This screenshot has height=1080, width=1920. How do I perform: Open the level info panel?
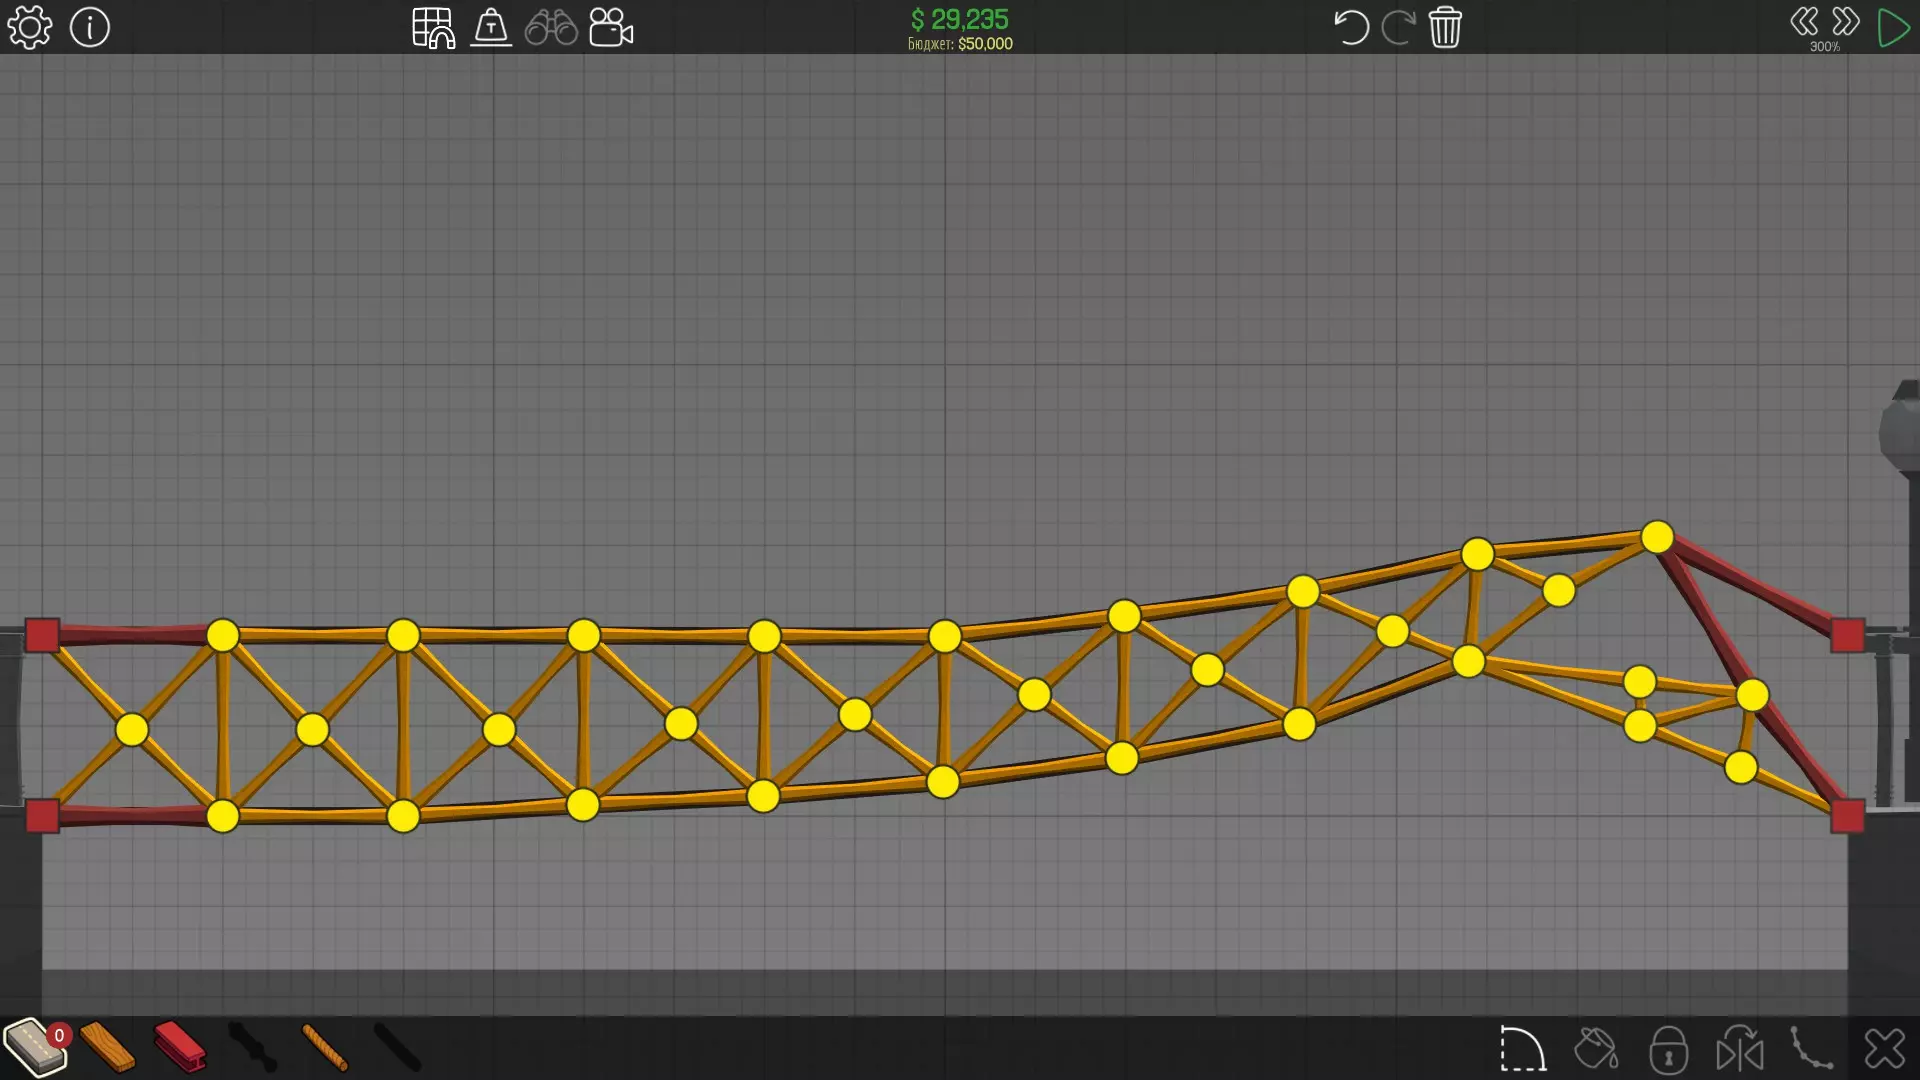pyautogui.click(x=90, y=28)
